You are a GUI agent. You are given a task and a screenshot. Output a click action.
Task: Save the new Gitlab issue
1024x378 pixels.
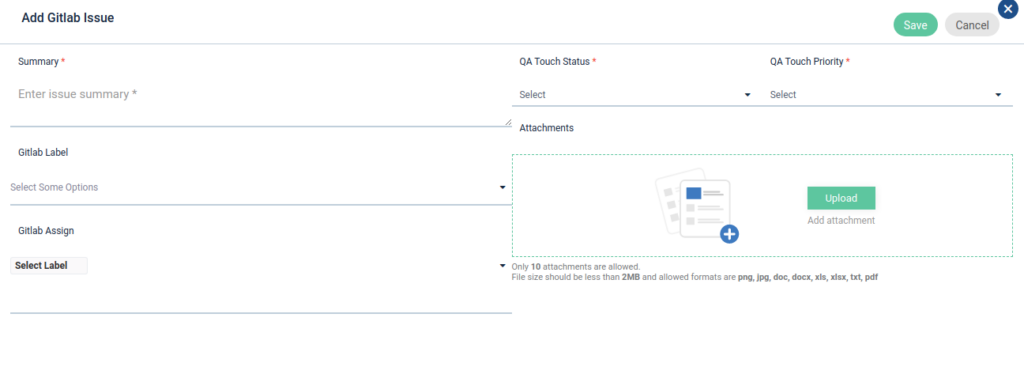click(x=915, y=25)
